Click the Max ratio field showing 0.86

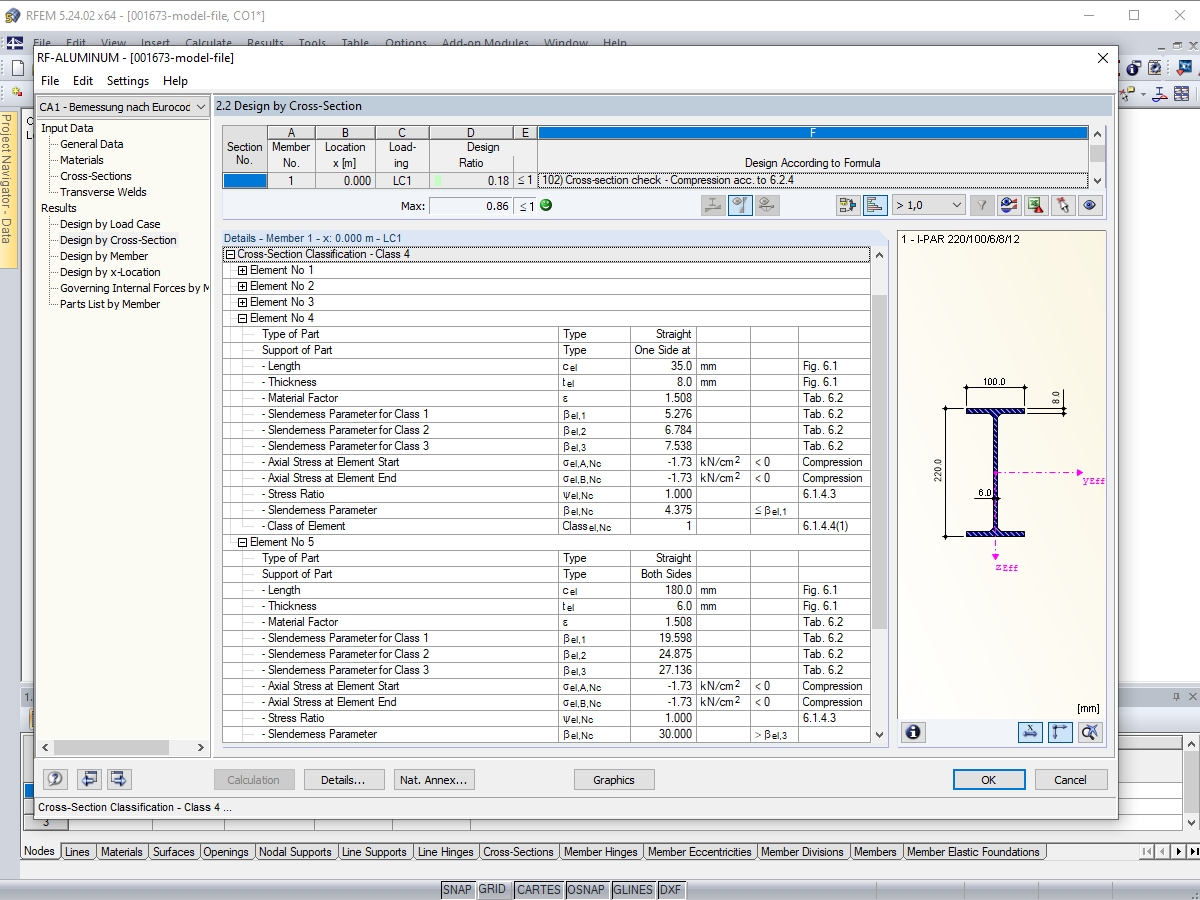tap(471, 205)
